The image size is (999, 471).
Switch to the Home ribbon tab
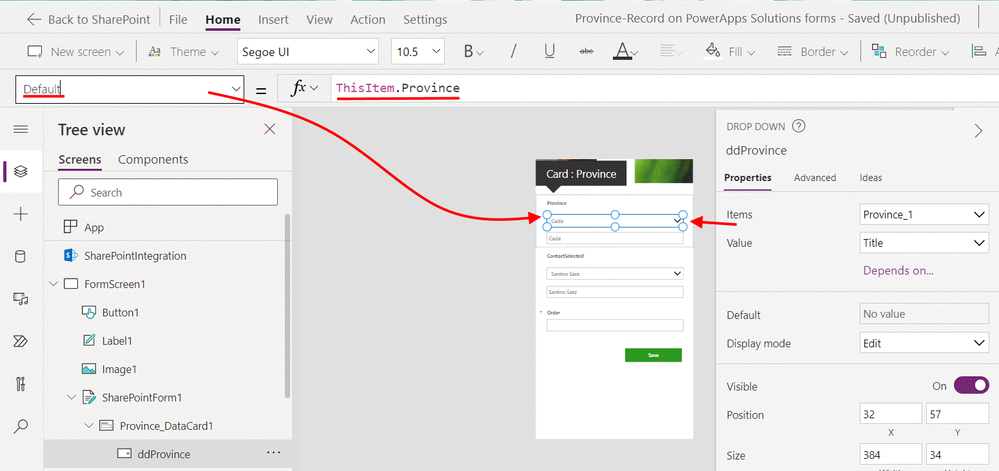click(222, 19)
